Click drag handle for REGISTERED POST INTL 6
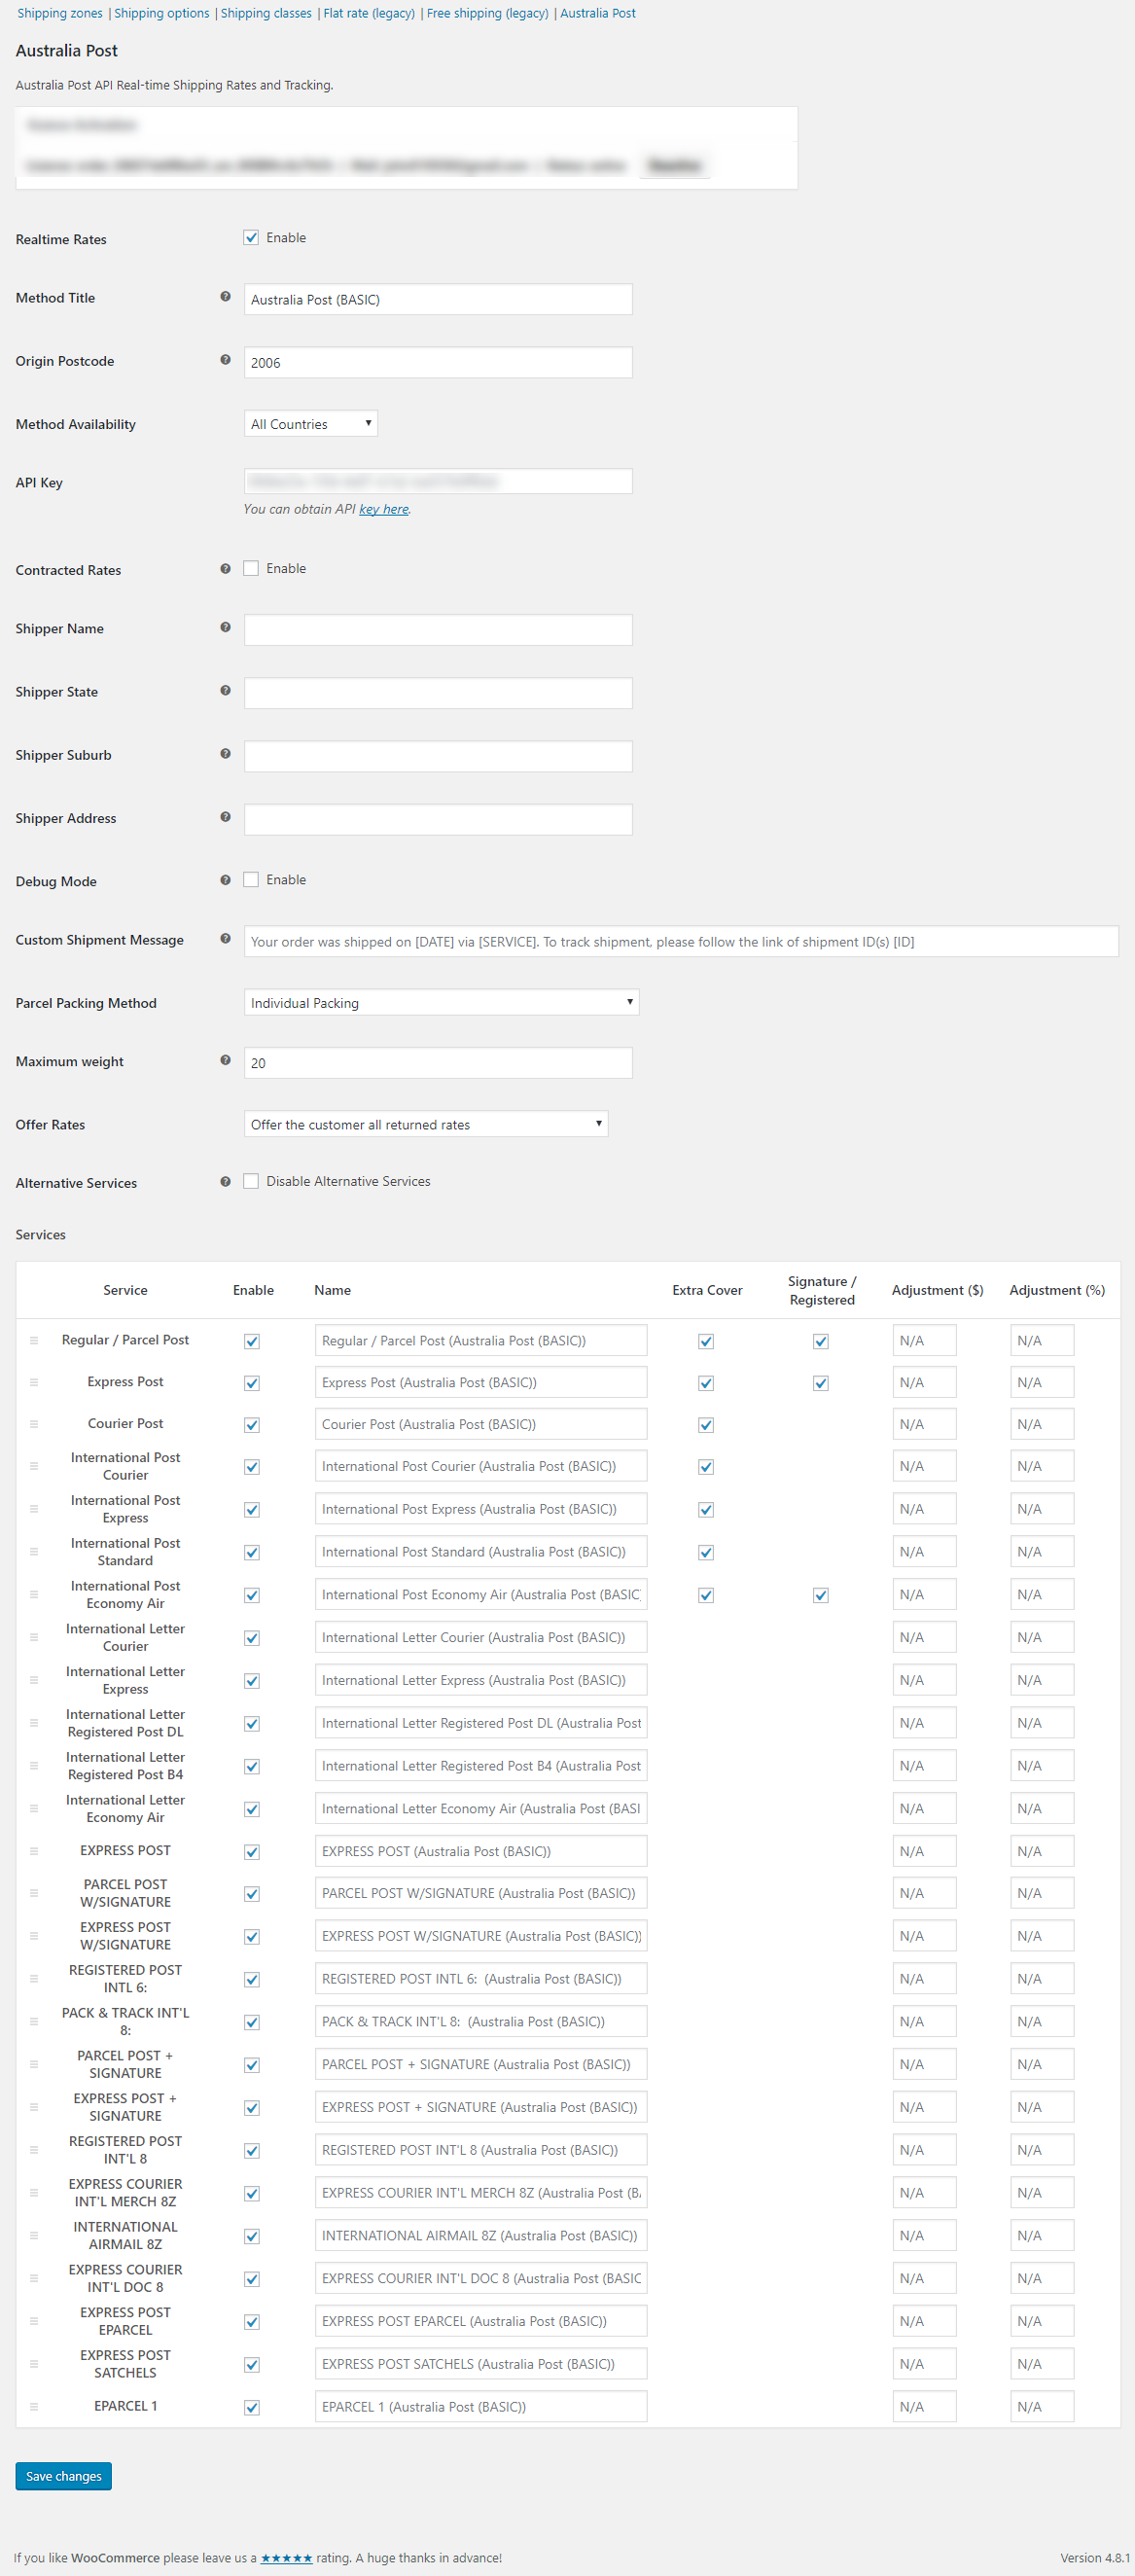Screen dimensions: 1135x2576 34,1979
